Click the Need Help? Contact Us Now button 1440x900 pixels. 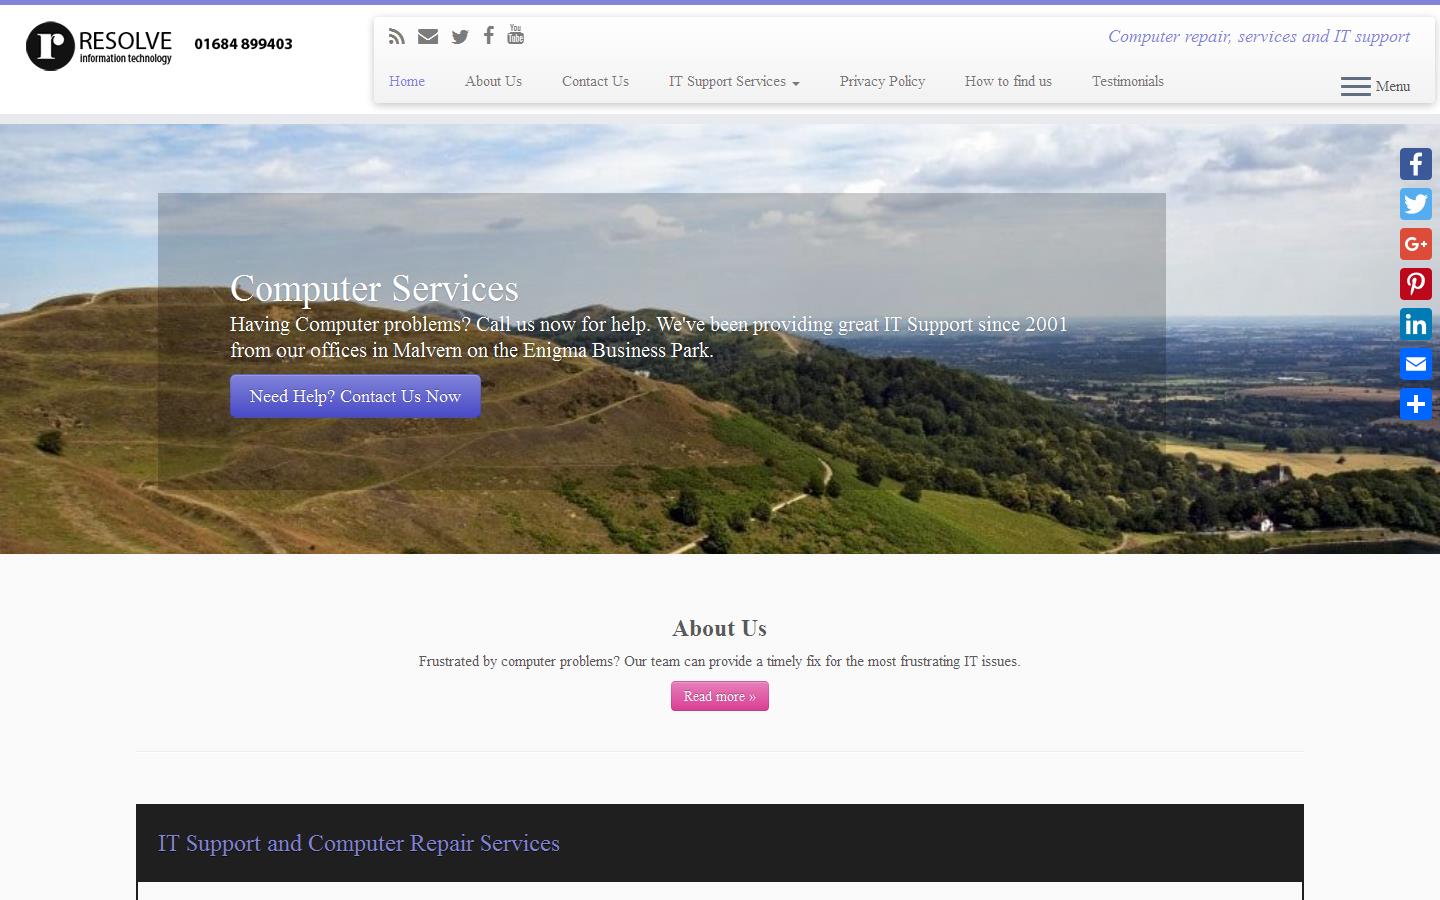point(355,396)
